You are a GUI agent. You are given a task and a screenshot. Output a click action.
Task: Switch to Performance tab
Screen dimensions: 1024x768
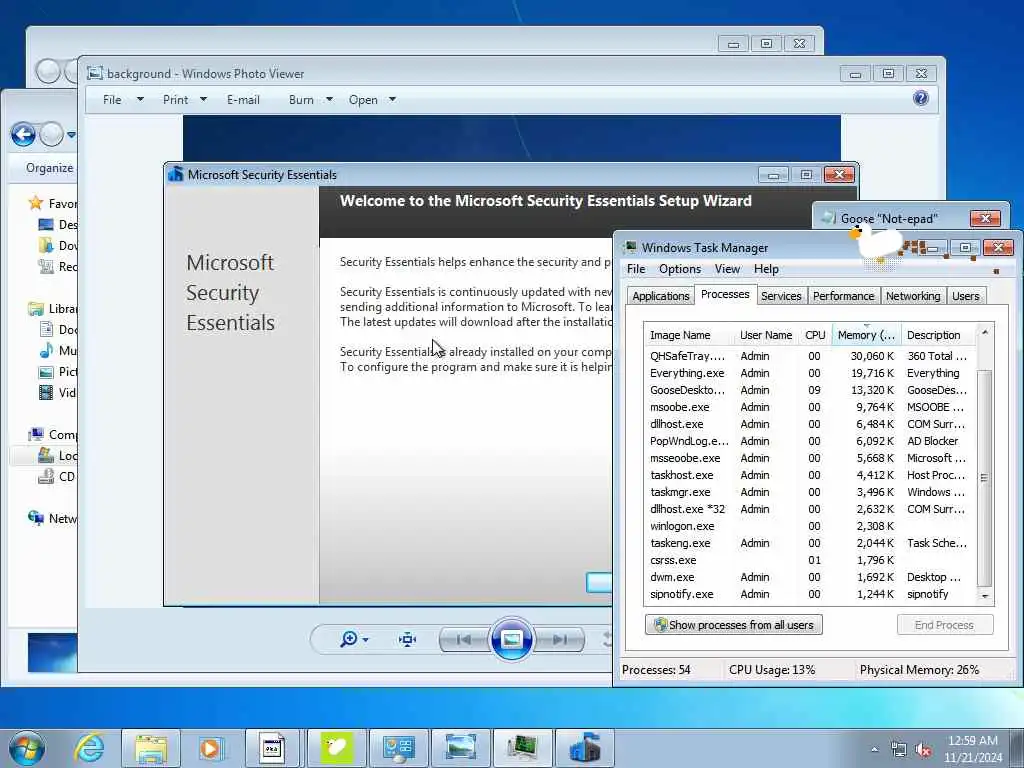pyautogui.click(x=843, y=296)
